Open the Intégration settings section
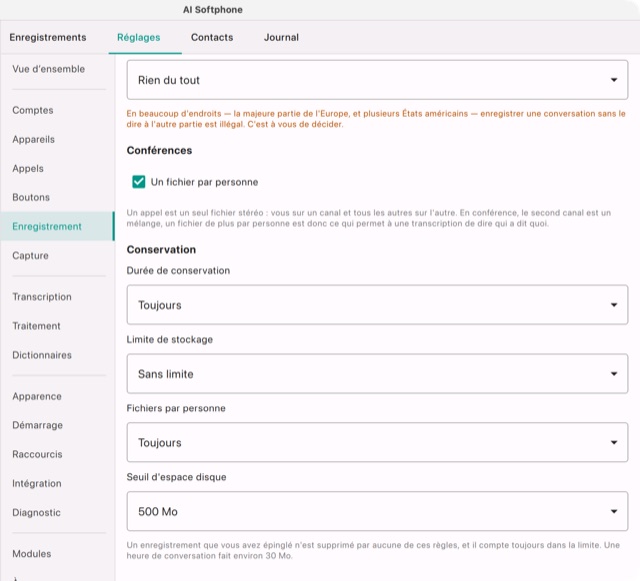The height and width of the screenshot is (581, 640). (57, 483)
